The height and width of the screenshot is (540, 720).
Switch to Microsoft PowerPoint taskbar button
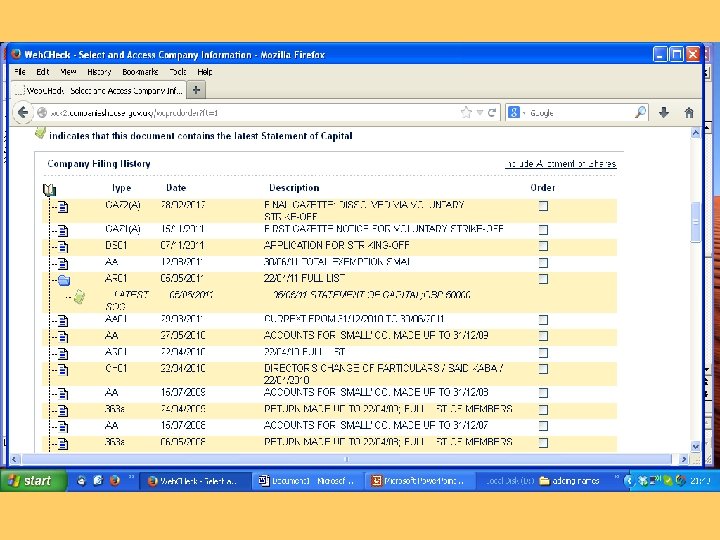419,481
